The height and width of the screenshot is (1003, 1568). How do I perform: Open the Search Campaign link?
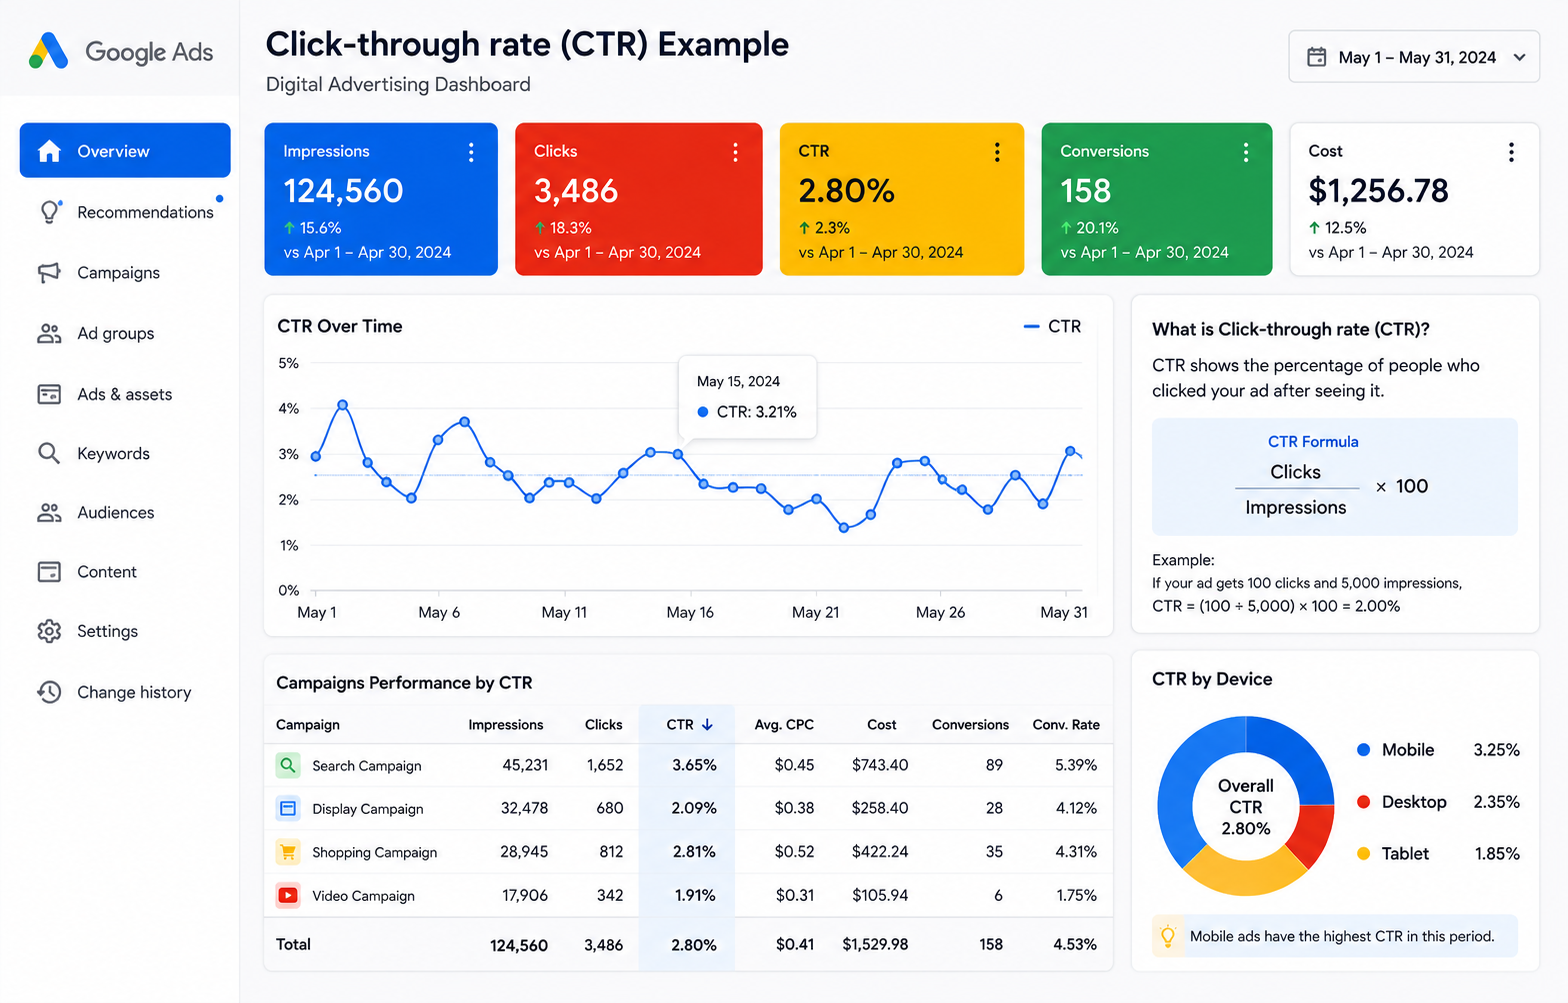tap(366, 766)
